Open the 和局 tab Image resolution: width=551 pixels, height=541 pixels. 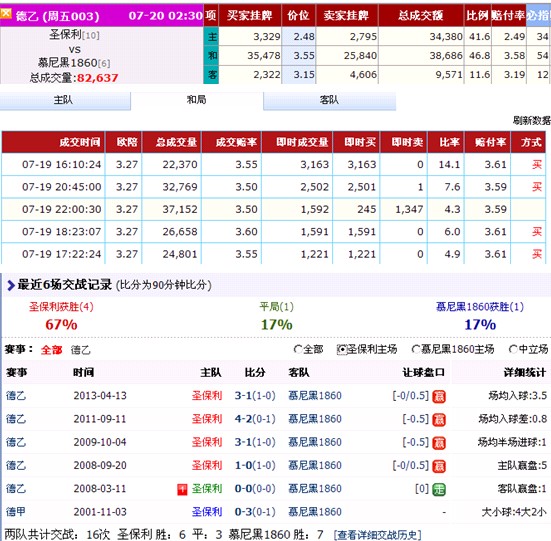(197, 100)
